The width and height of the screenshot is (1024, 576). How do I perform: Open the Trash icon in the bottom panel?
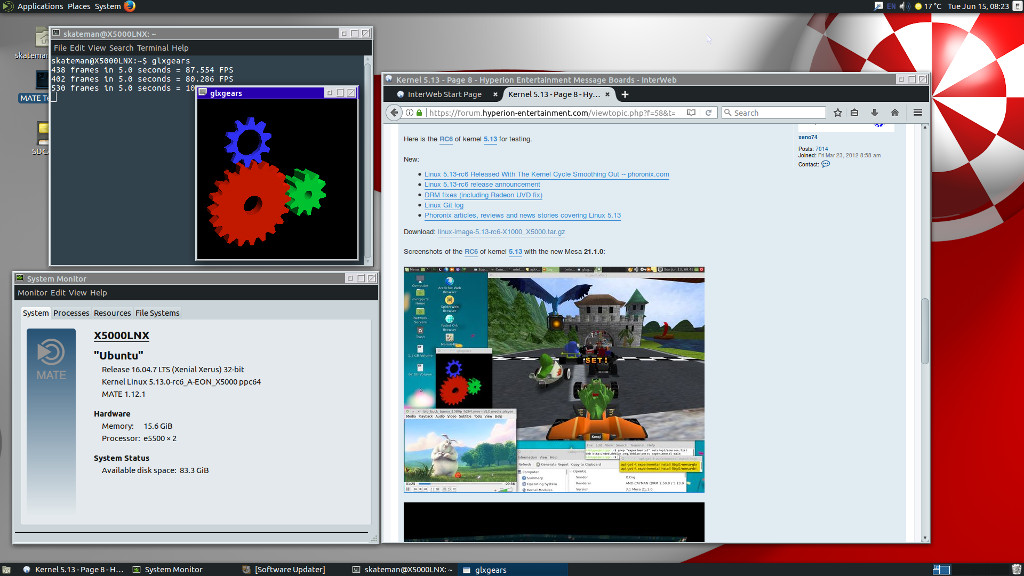[1016, 569]
